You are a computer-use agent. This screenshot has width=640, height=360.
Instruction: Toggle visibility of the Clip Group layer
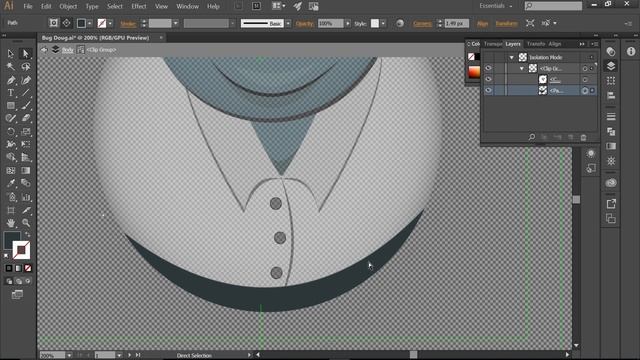(x=488, y=68)
